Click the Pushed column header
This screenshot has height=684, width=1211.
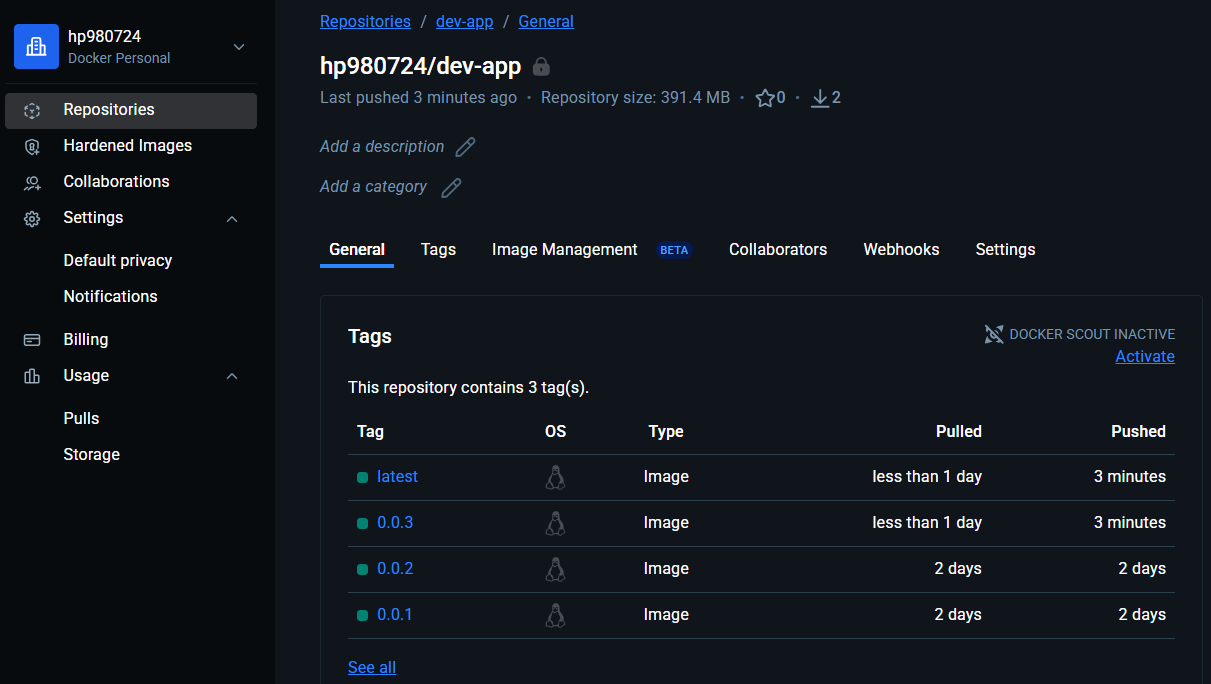coord(1138,432)
